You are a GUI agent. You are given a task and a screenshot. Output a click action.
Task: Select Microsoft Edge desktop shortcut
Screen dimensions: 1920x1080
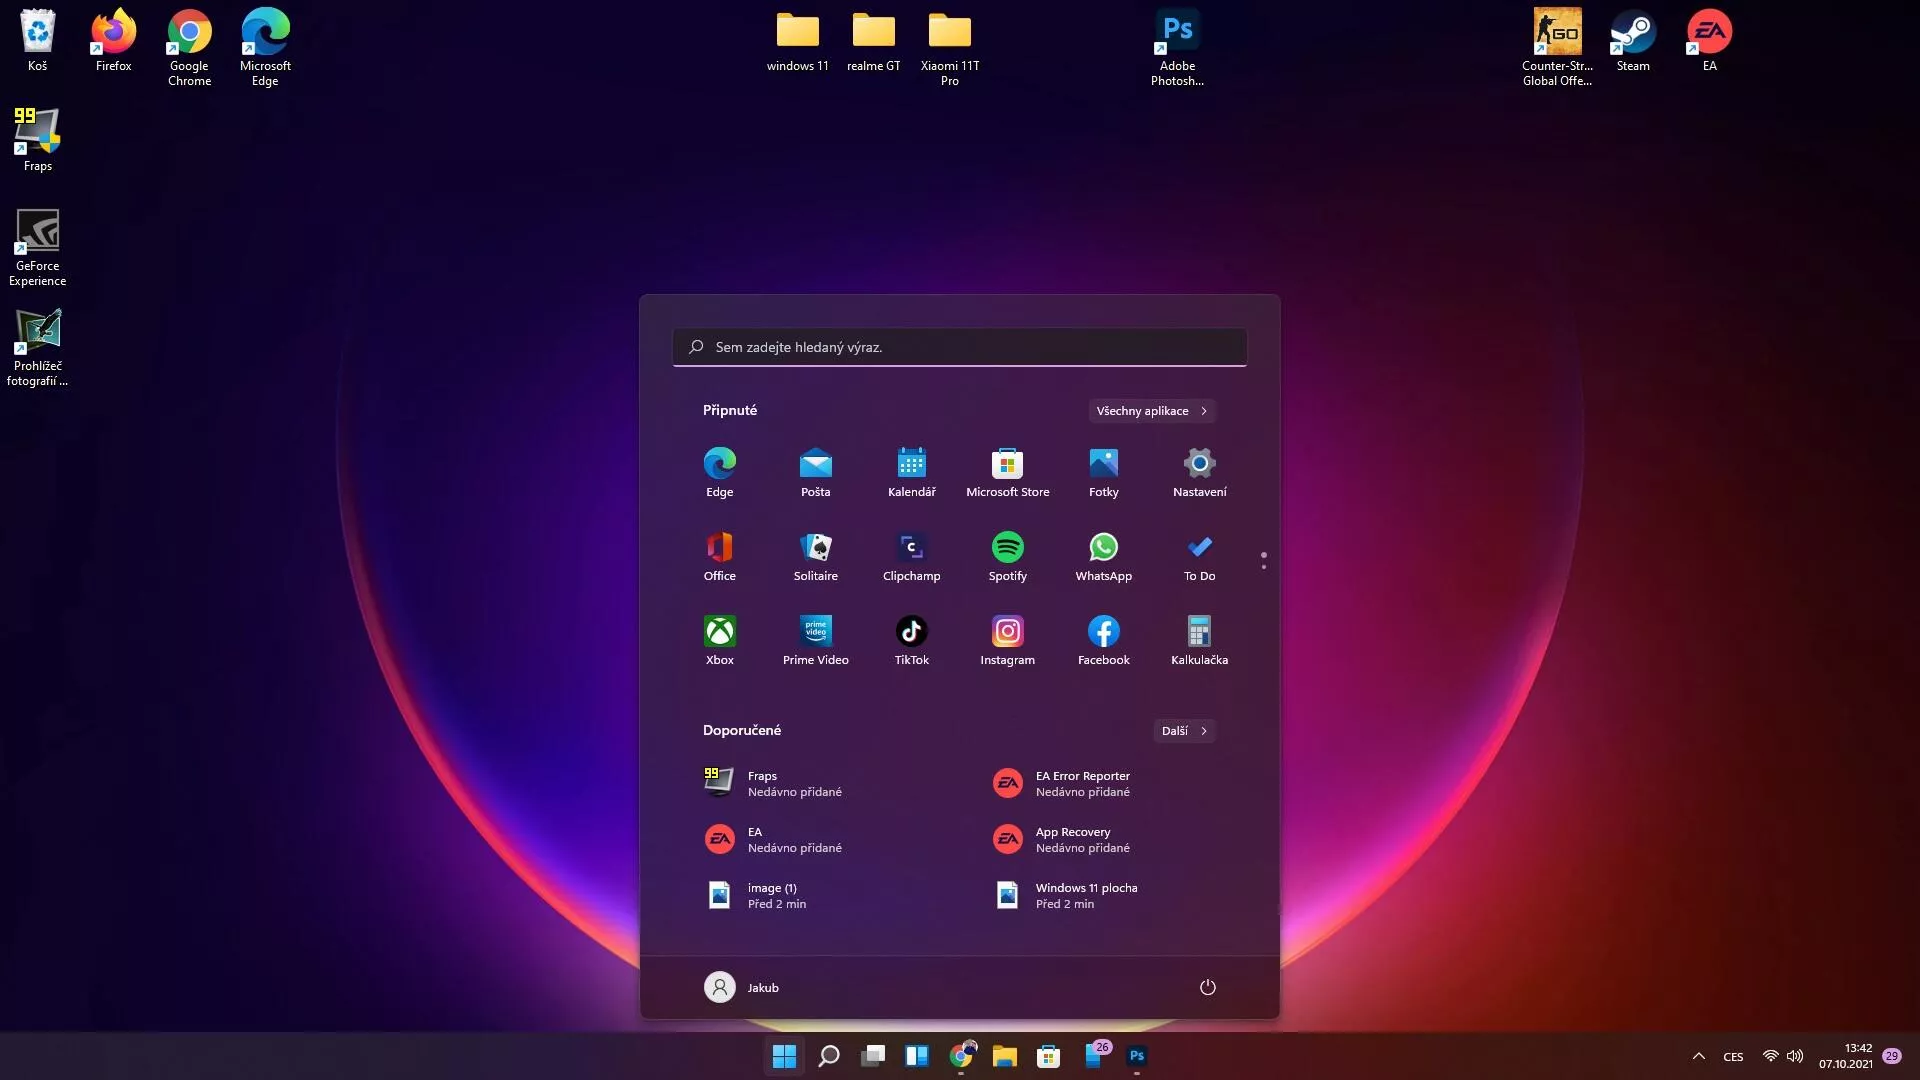[x=265, y=48]
